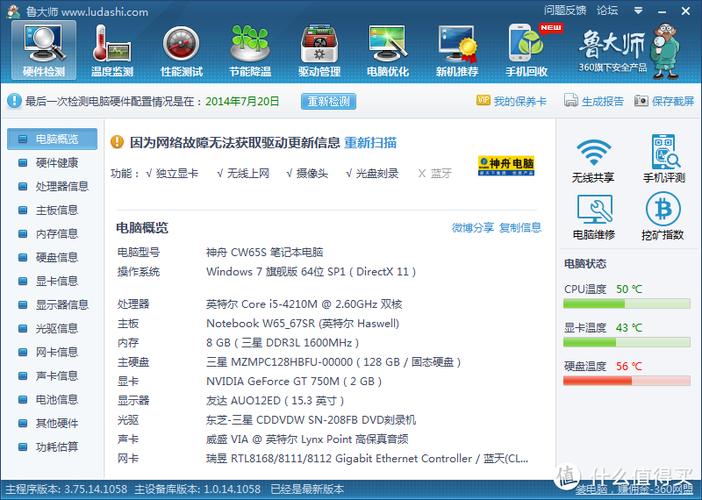Image resolution: width=702 pixels, height=500 pixels.
Task: Click the Notebook W65_67SR motherboard text
Action: (x=303, y=324)
